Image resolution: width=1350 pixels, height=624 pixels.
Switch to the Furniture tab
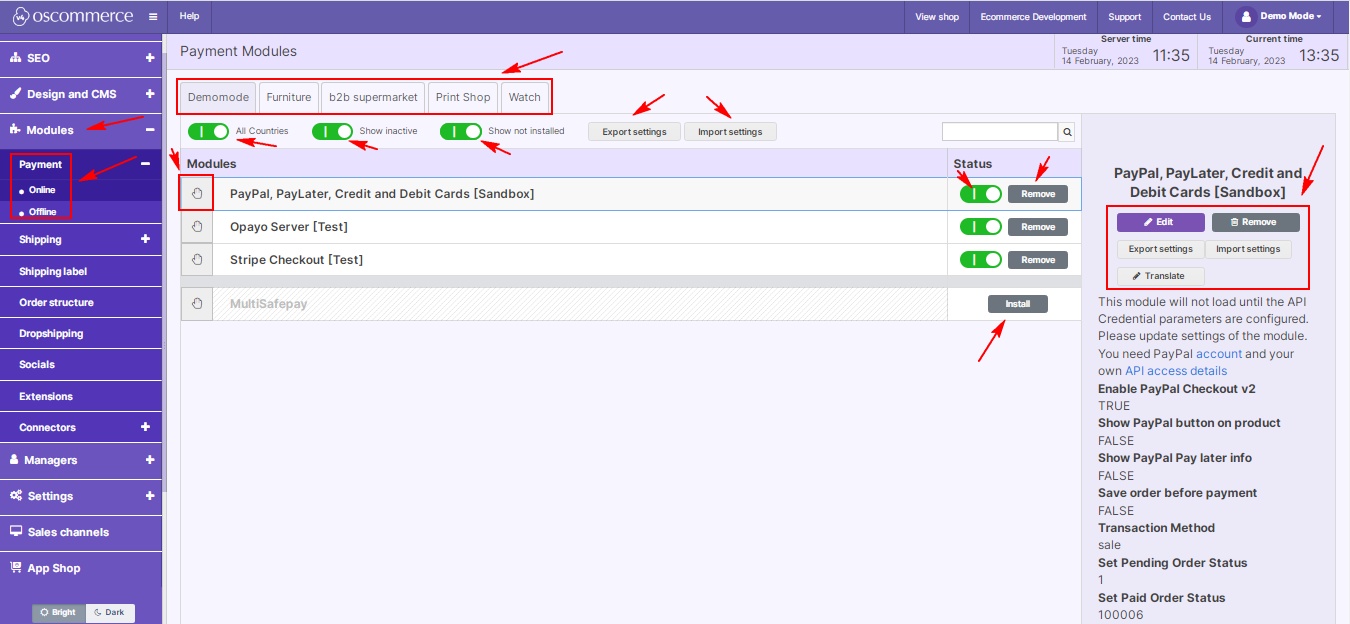[x=289, y=98]
